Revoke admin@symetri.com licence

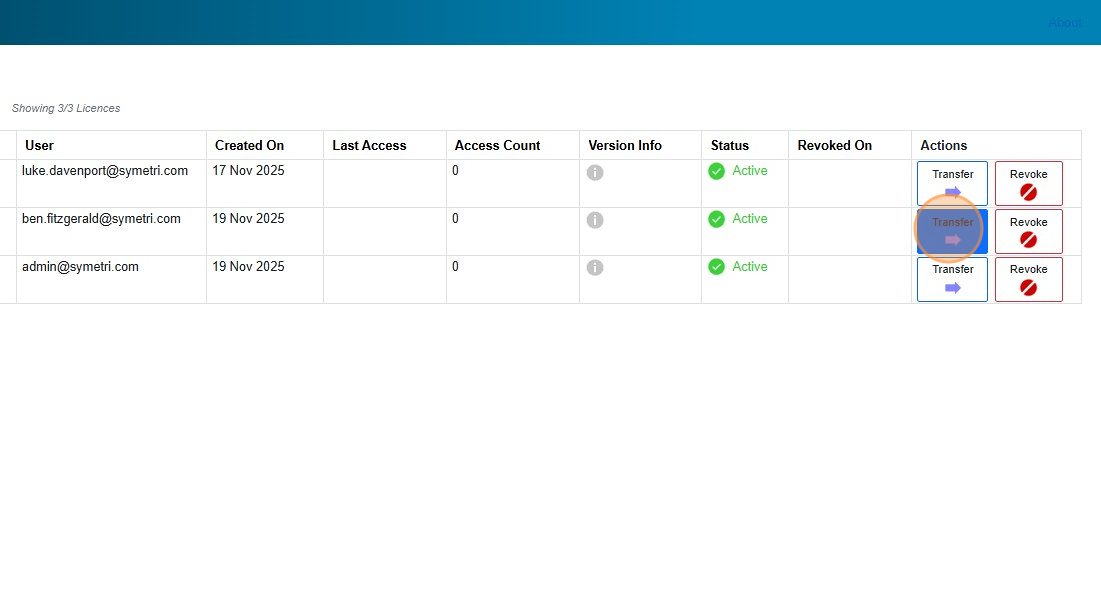point(1028,279)
